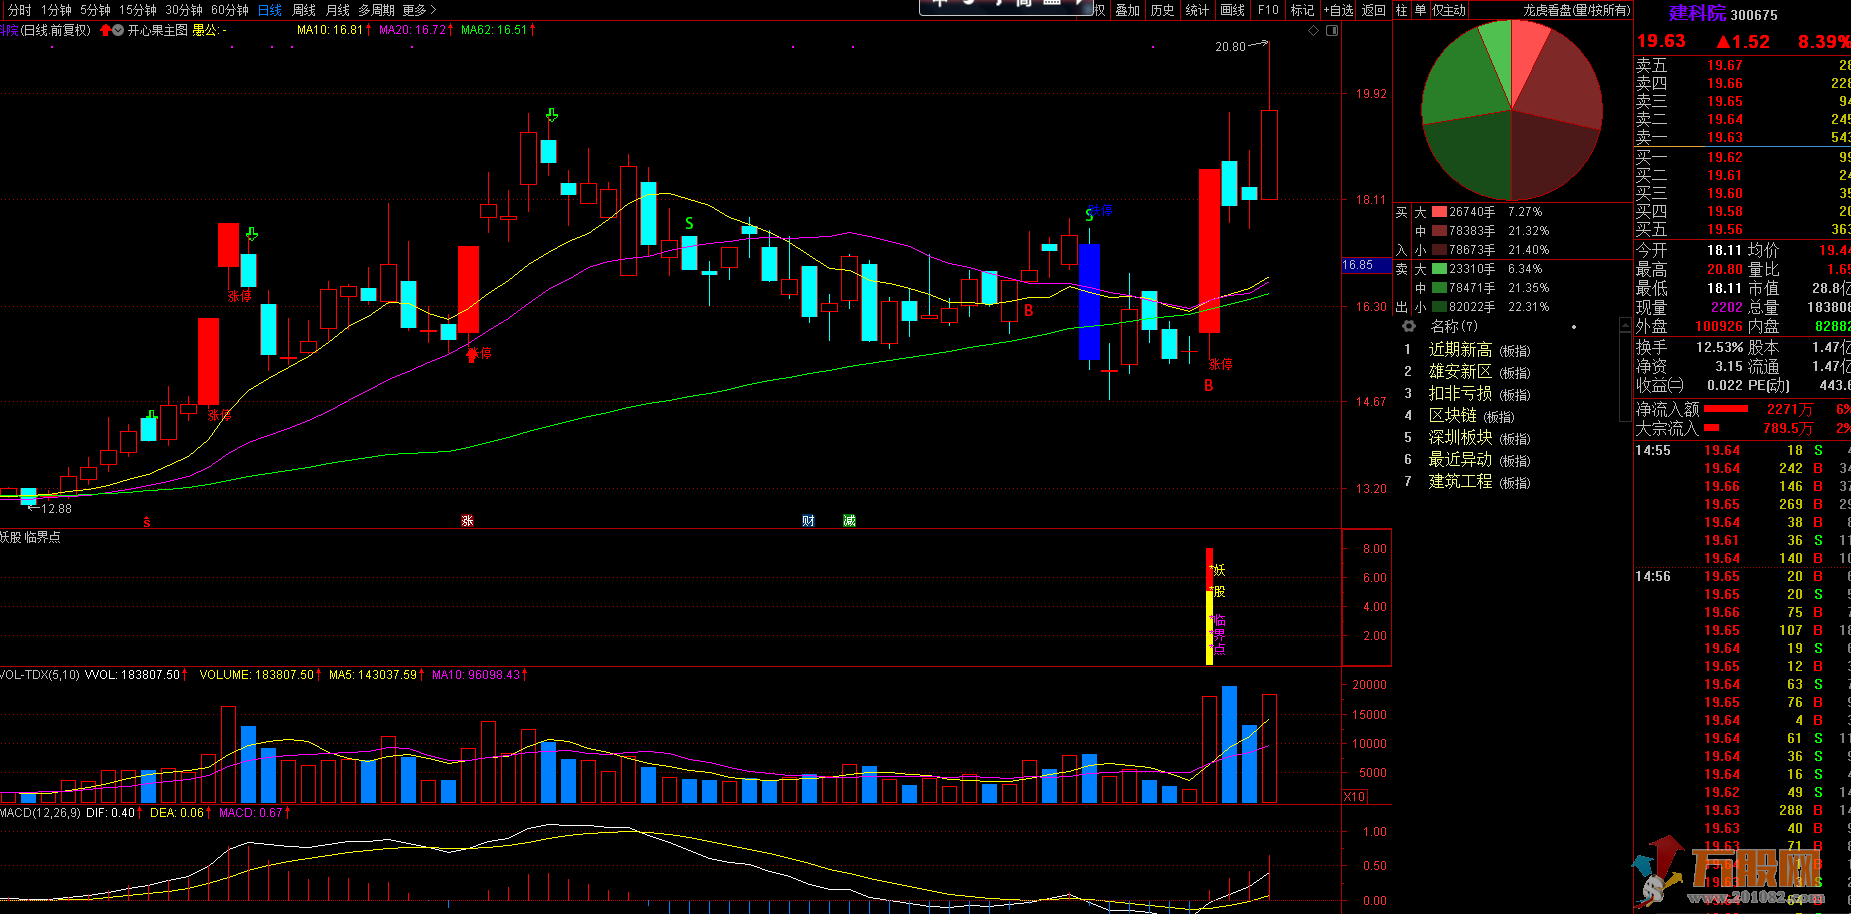Add stock via +自选 button

pyautogui.click(x=1339, y=10)
